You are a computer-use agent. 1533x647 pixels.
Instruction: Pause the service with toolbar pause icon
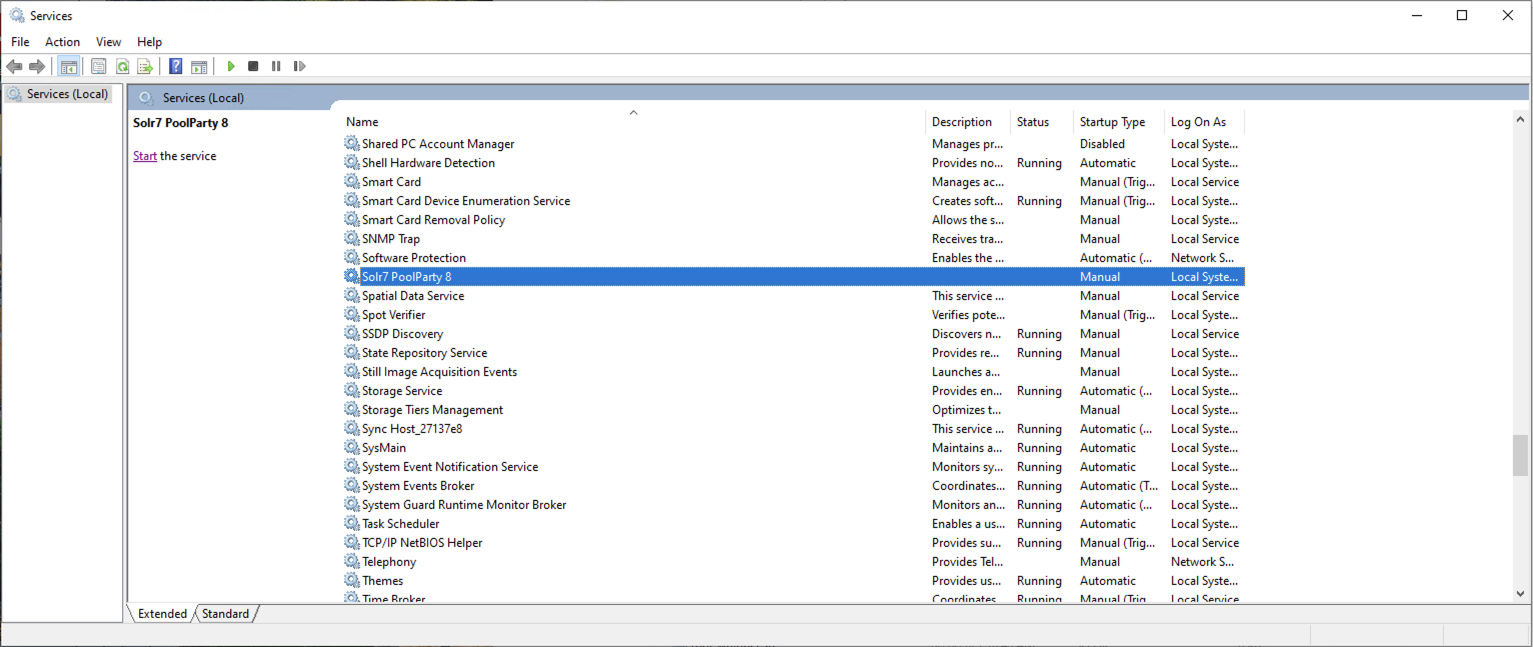tap(276, 66)
